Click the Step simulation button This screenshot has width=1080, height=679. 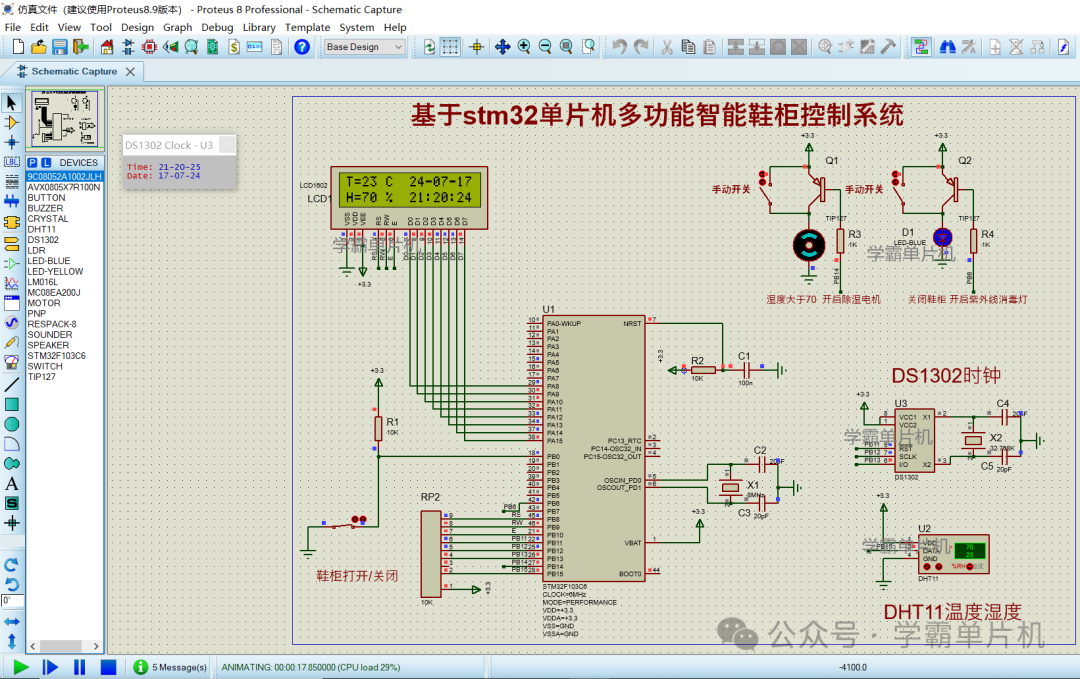[x=50, y=667]
